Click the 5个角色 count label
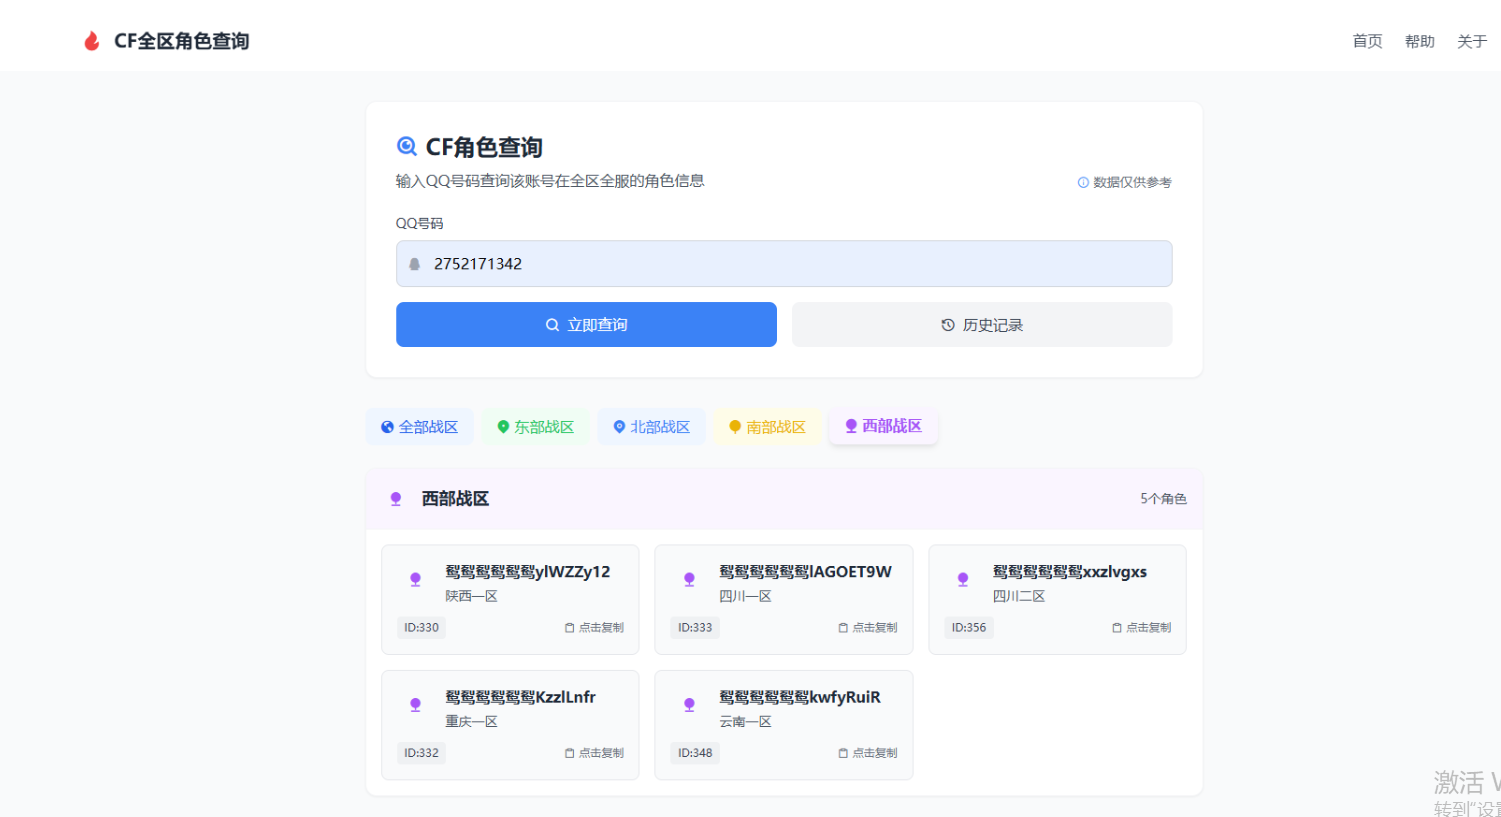The image size is (1501, 817). 1163,499
